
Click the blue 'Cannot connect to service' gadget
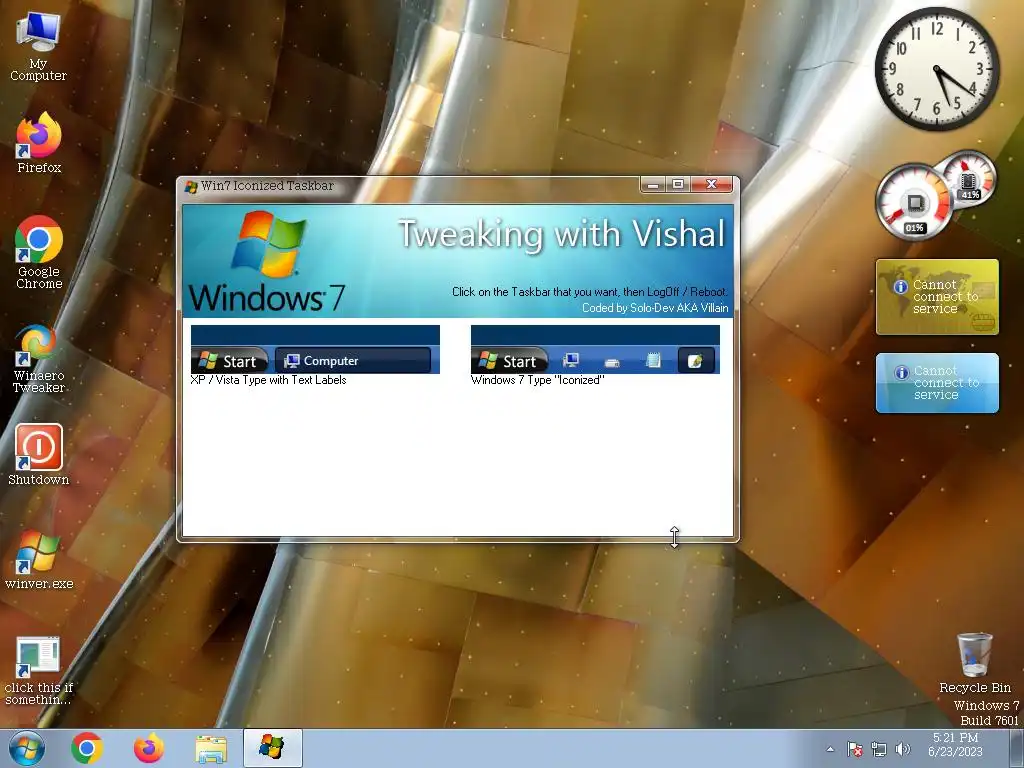click(x=937, y=383)
